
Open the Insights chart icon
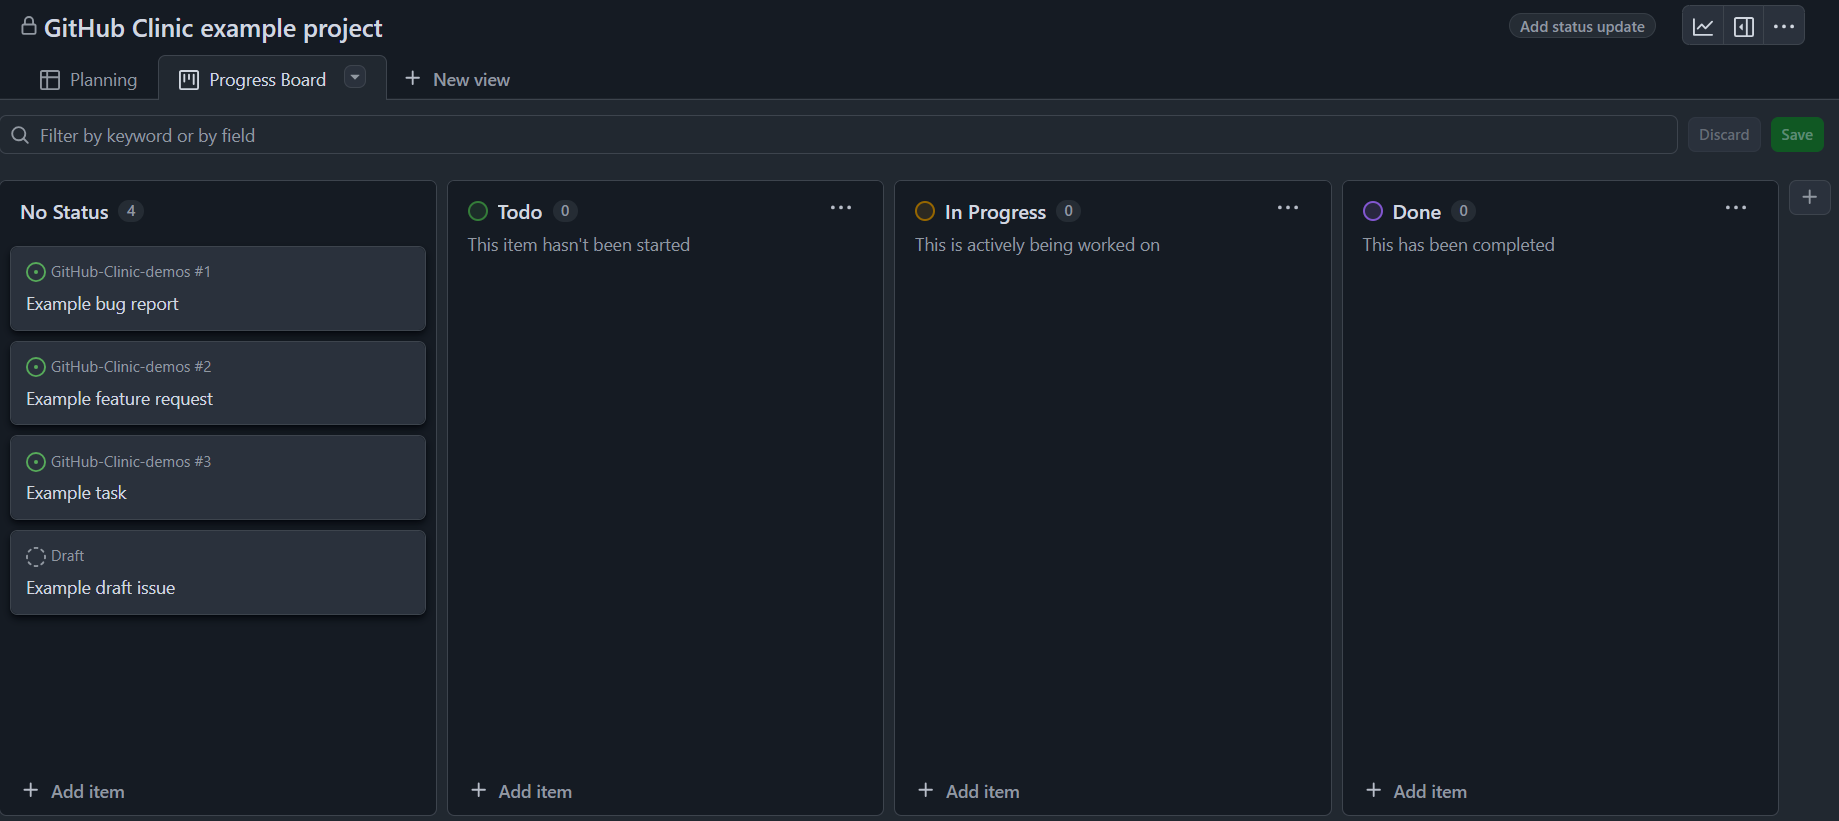tap(1703, 27)
